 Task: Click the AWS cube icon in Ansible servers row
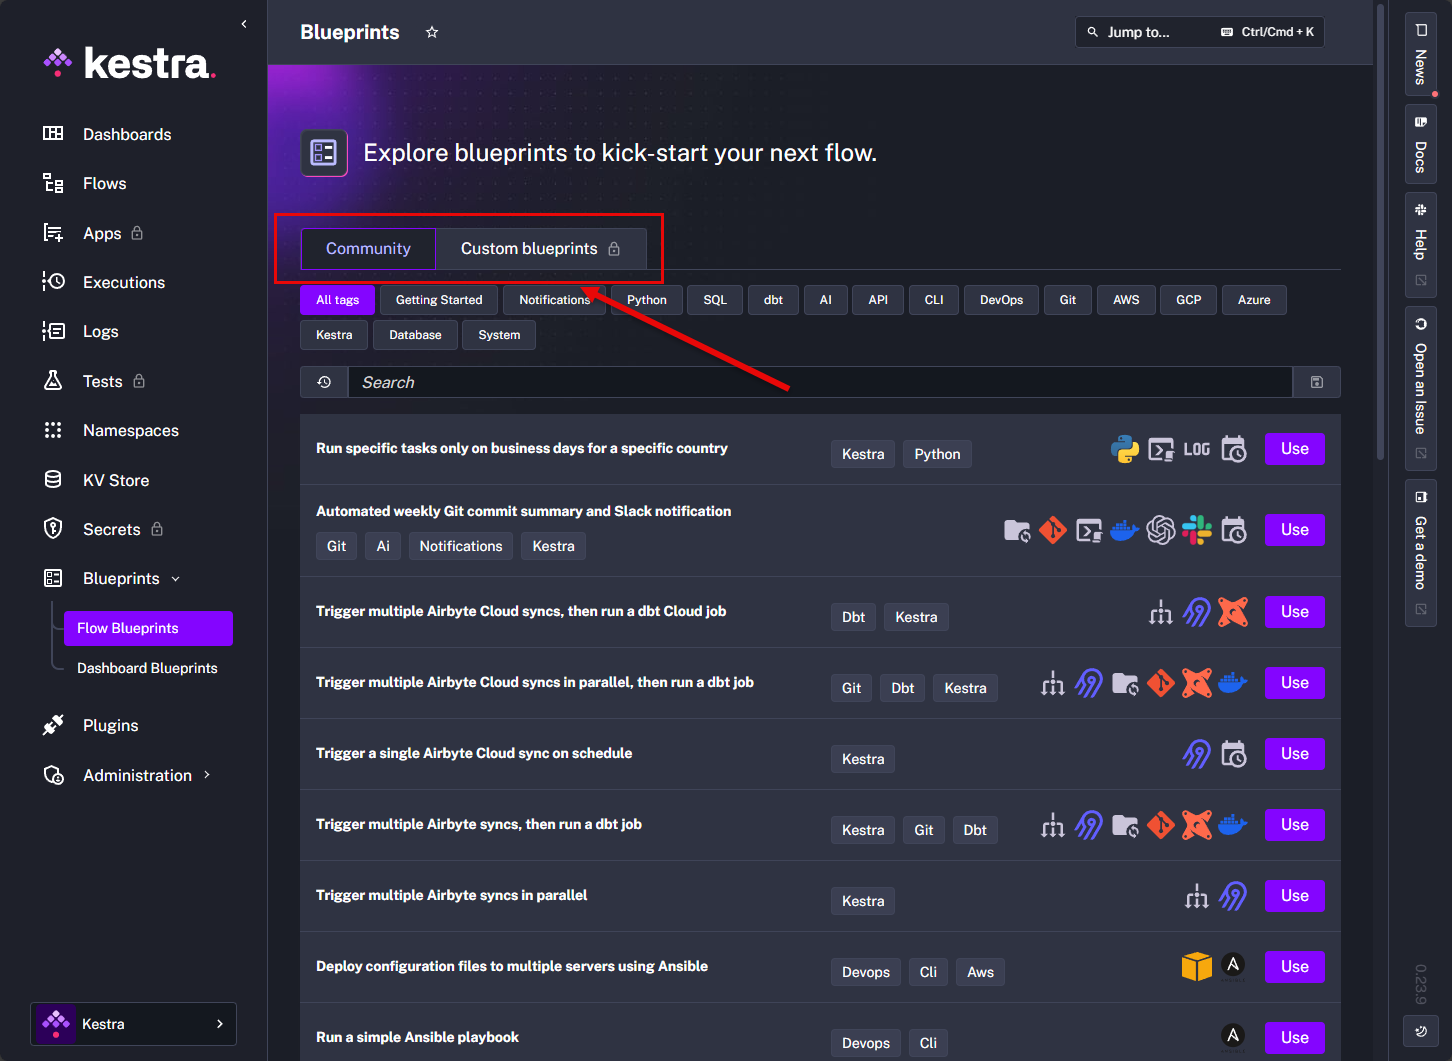pyautogui.click(x=1197, y=967)
